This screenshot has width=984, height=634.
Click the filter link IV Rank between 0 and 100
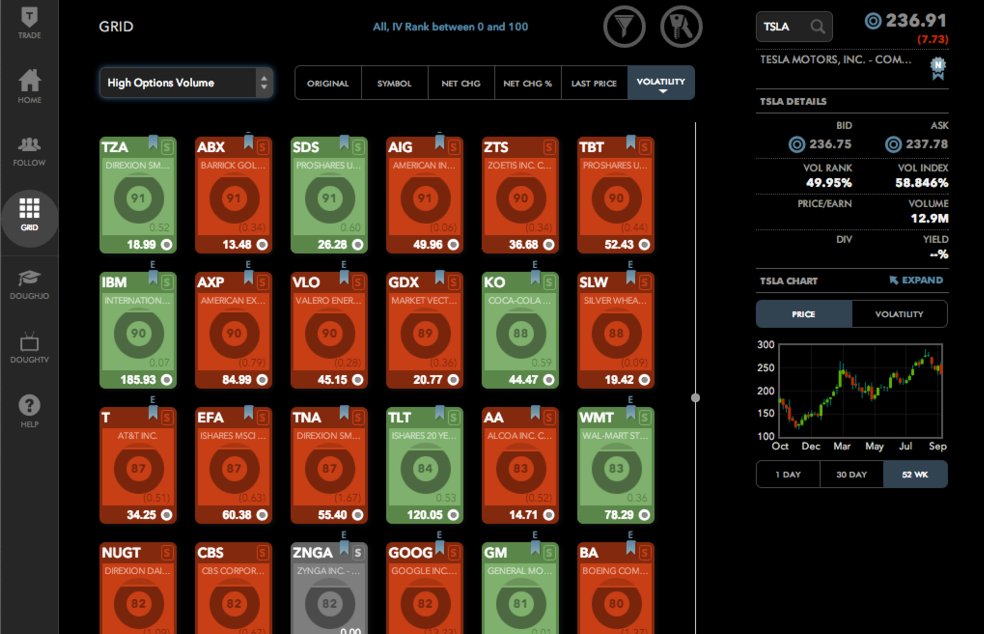[x=451, y=27]
